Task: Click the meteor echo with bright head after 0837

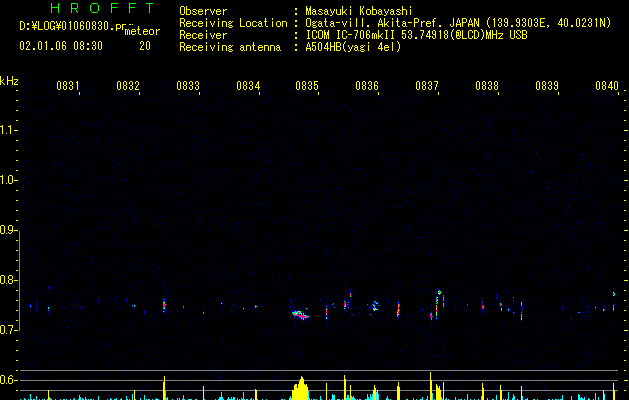Action: point(437,304)
